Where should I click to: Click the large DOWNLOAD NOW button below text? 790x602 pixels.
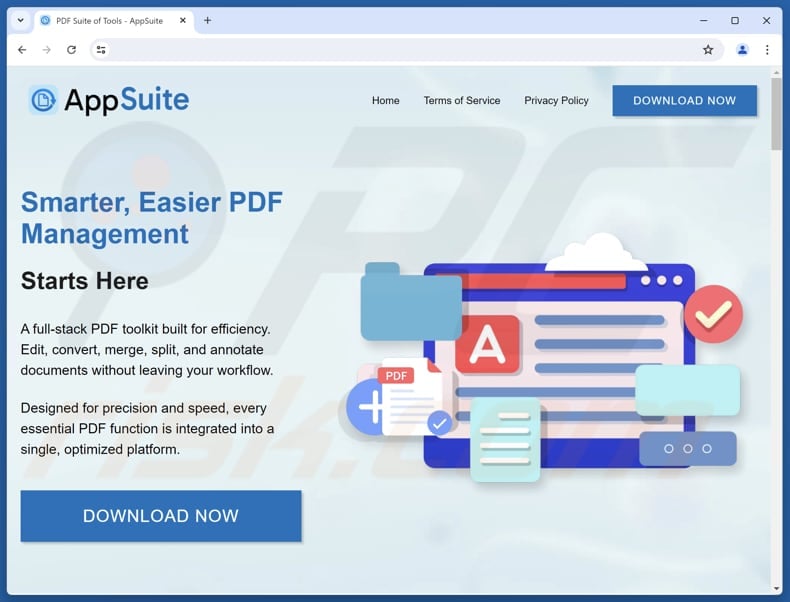161,516
